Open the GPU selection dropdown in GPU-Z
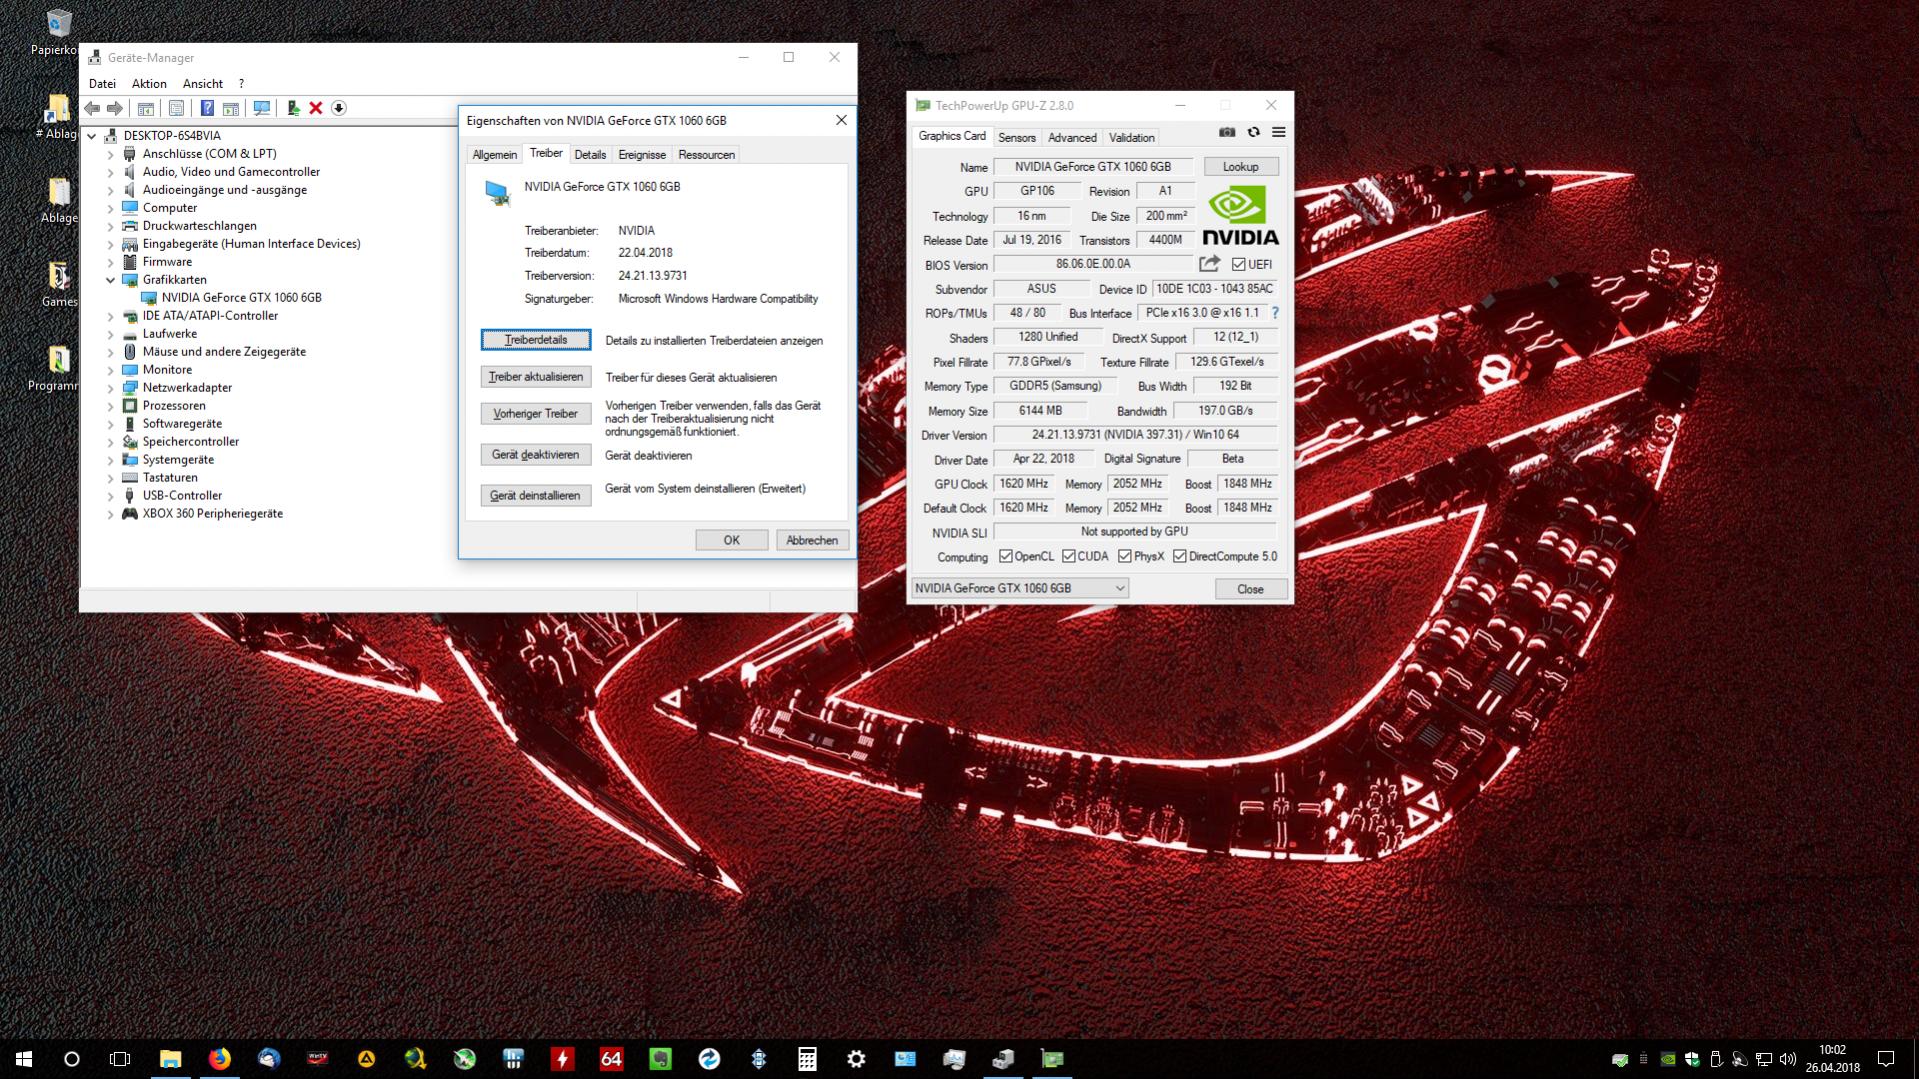 point(1020,588)
